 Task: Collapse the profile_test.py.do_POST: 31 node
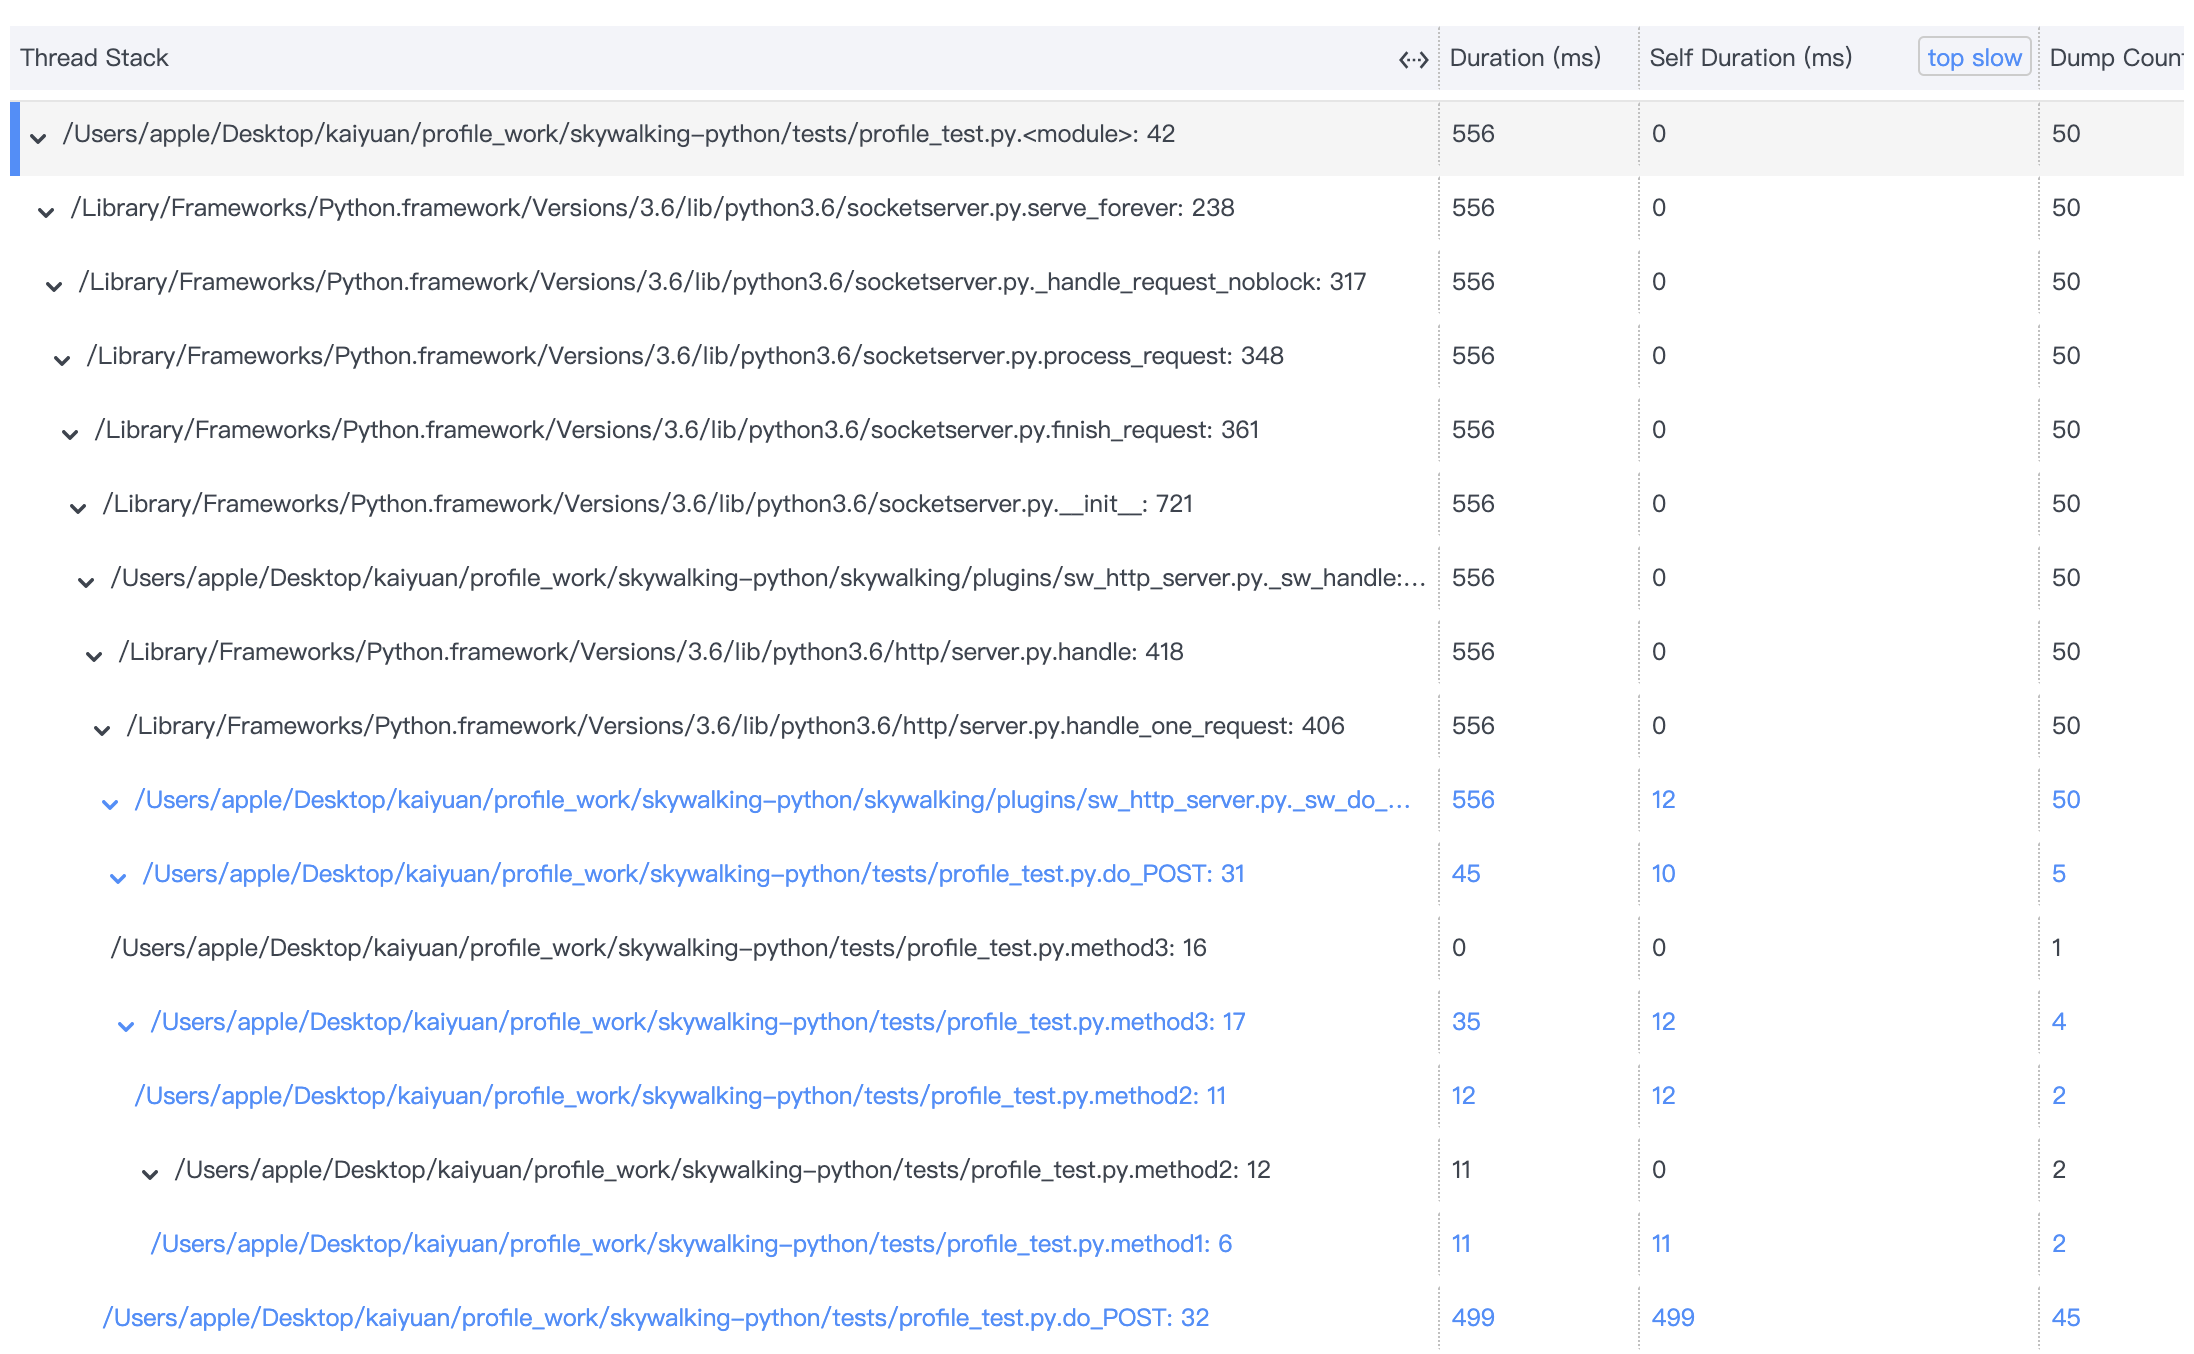[118, 876]
